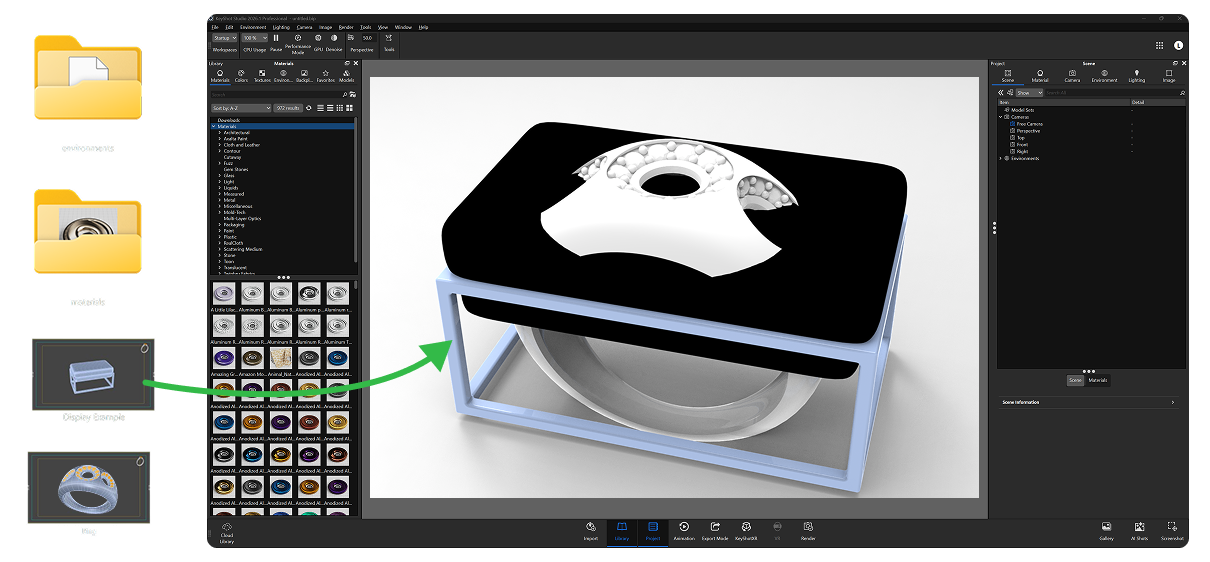This screenshot has width=1210, height=562.
Task: Switch to Project Material tab
Action: pos(1040,76)
